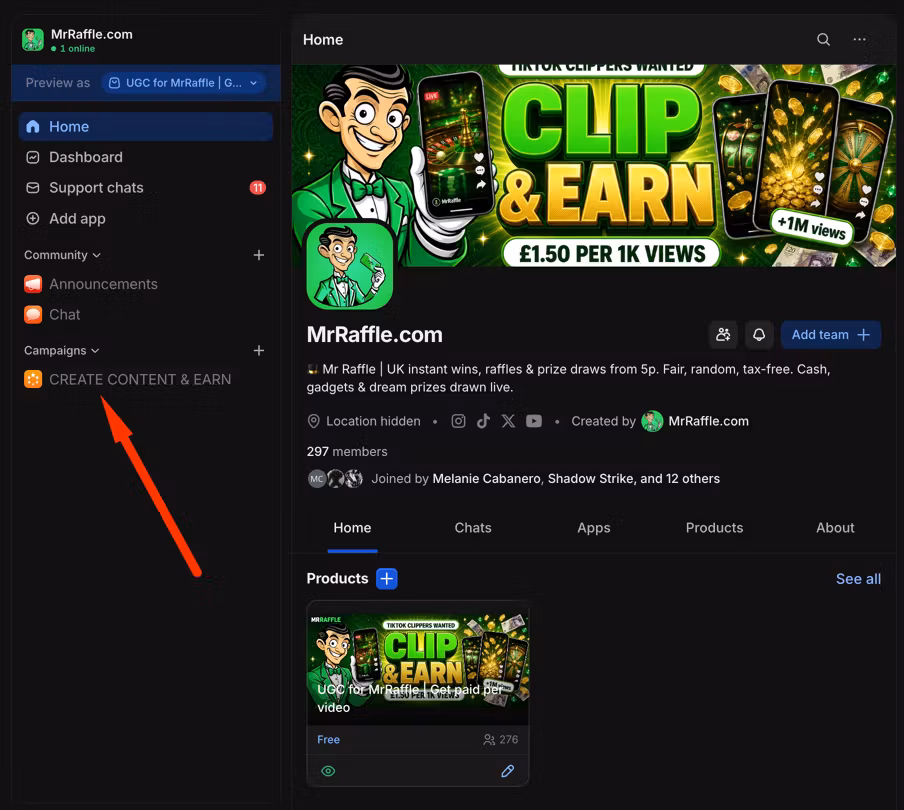Switch to the Chats tab
The image size is (904, 810).
point(473,528)
